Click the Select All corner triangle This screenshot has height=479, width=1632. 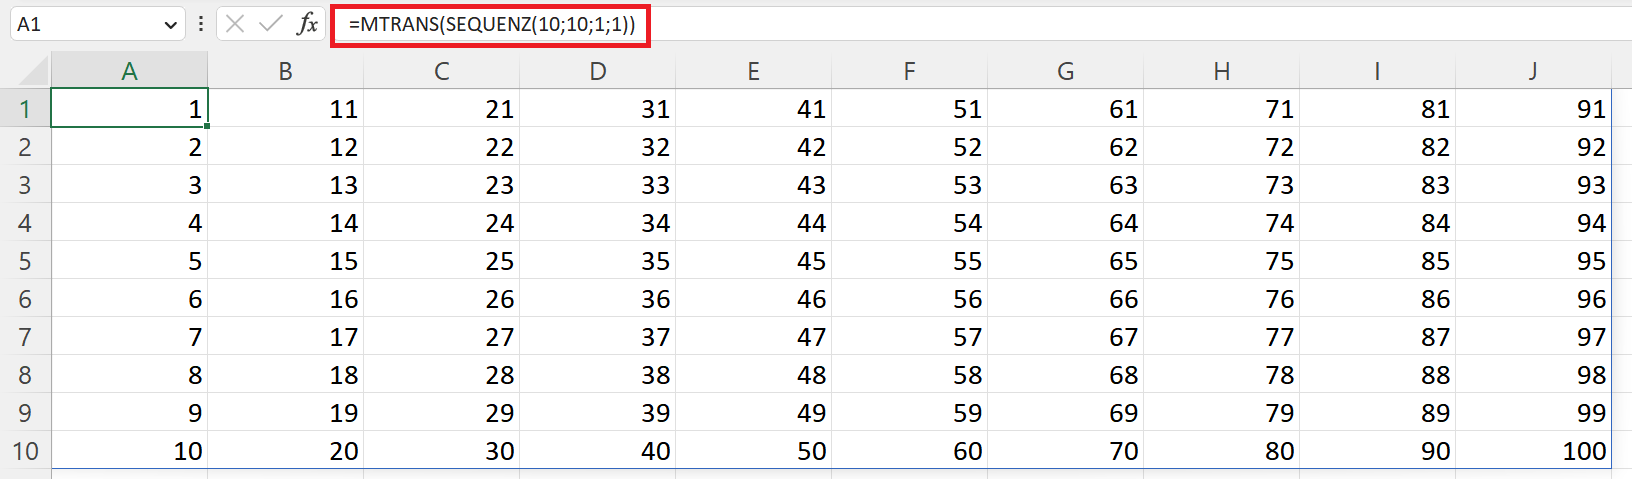(x=33, y=70)
